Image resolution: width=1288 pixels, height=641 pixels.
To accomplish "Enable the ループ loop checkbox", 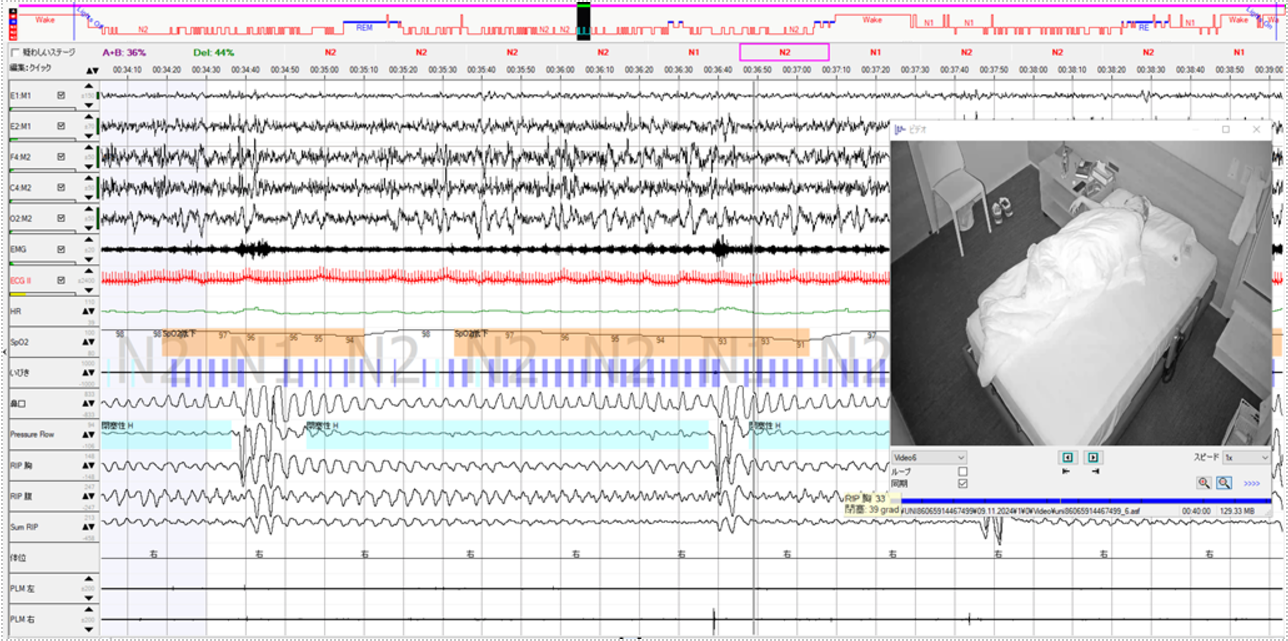I will click(963, 472).
